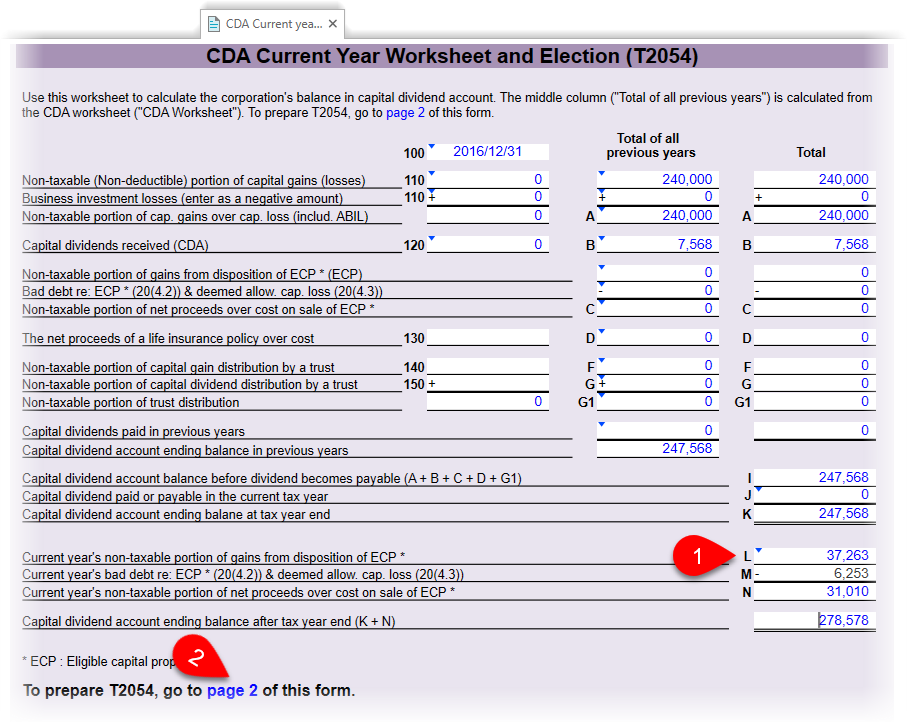Select previous years business investment losses field
Screen dimensions: 907x722
(658, 197)
